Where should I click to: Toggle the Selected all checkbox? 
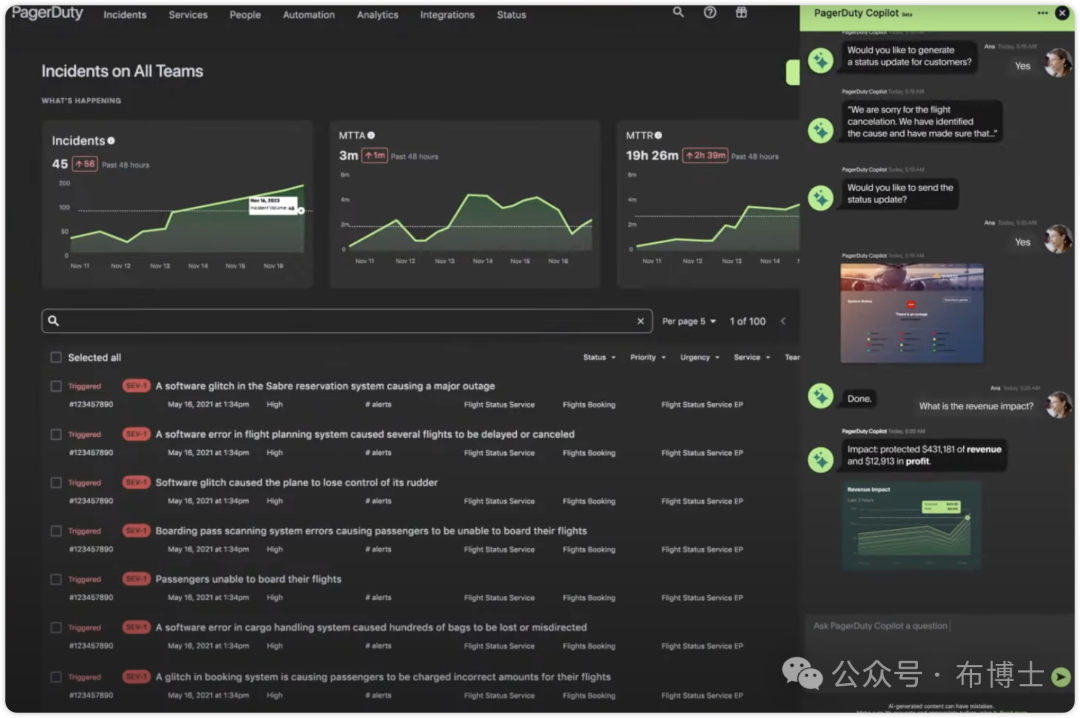pos(56,357)
